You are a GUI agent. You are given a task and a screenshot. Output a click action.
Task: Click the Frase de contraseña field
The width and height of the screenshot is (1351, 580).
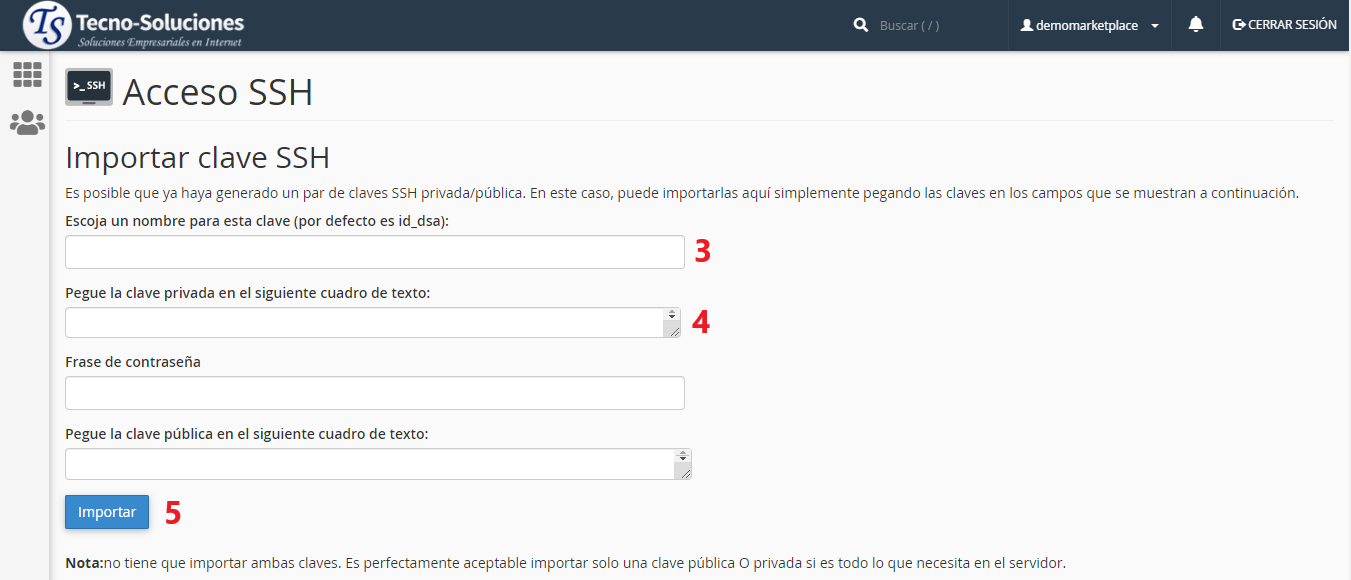(x=374, y=393)
